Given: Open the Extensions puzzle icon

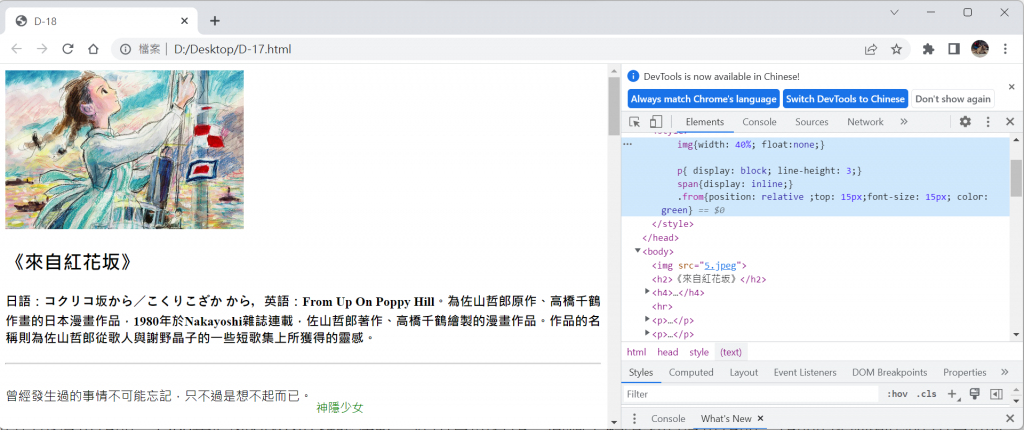Looking at the screenshot, I should pyautogui.click(x=928, y=49).
